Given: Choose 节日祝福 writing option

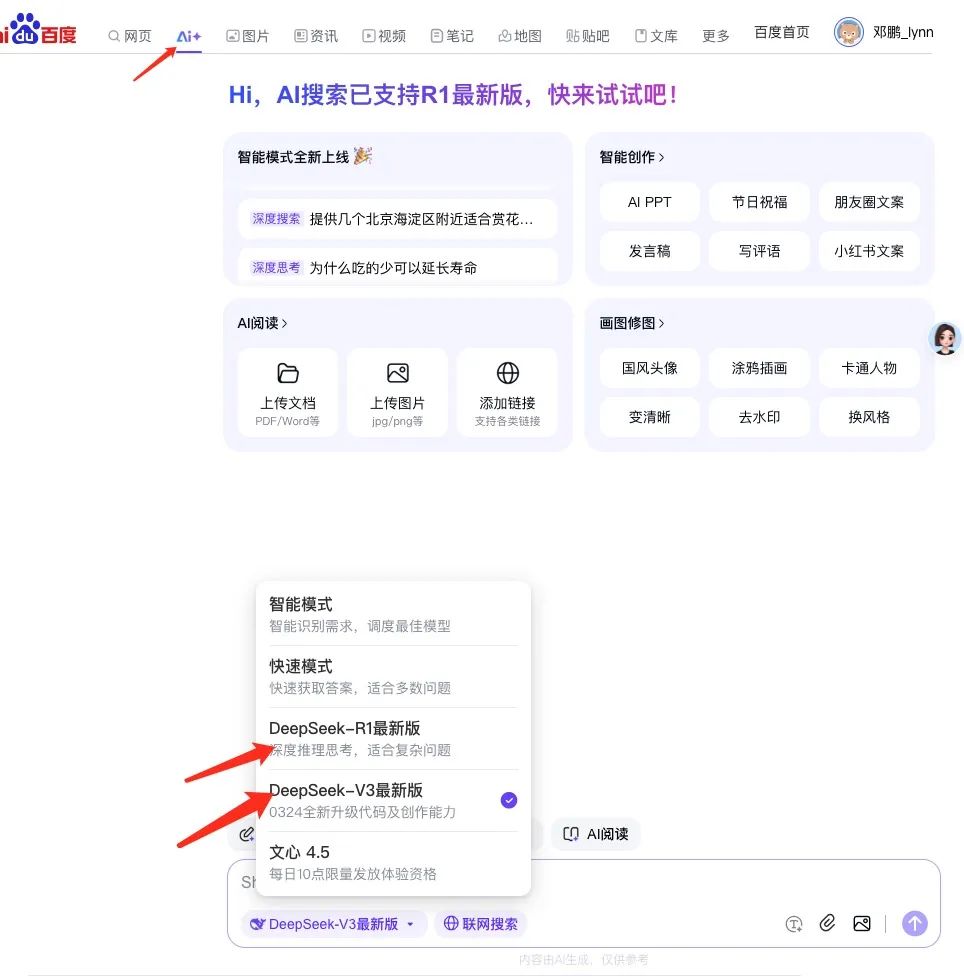Looking at the screenshot, I should pyautogui.click(x=759, y=202).
